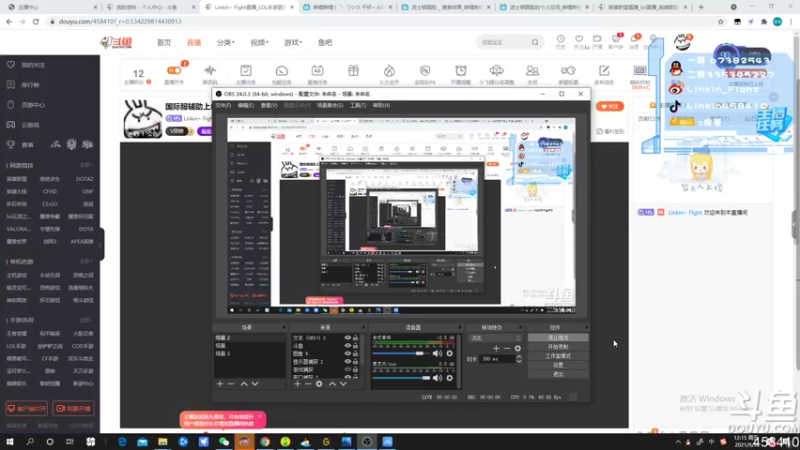Open the keyboard shortcut control icon
The width and height of the screenshot is (800, 450).
pyautogui.click(x=640, y=71)
